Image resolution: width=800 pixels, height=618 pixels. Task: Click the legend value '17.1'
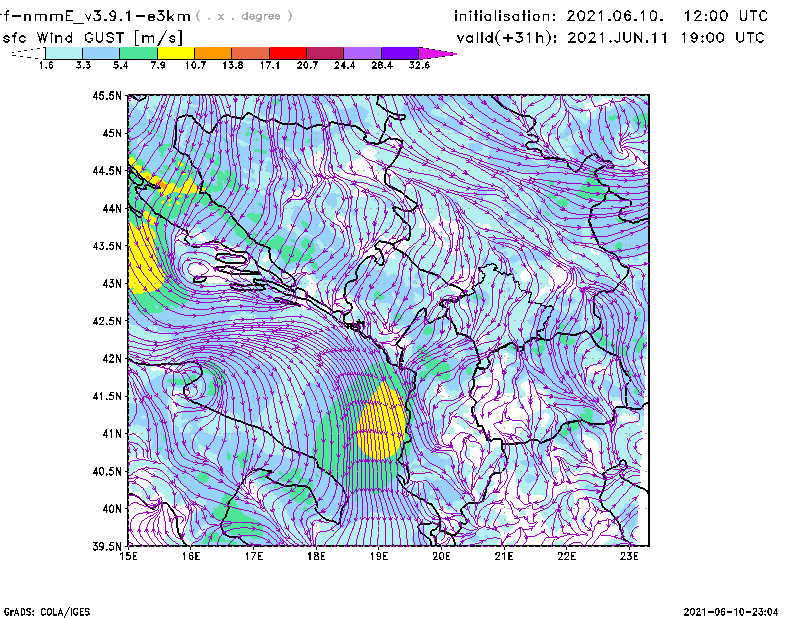click(270, 65)
